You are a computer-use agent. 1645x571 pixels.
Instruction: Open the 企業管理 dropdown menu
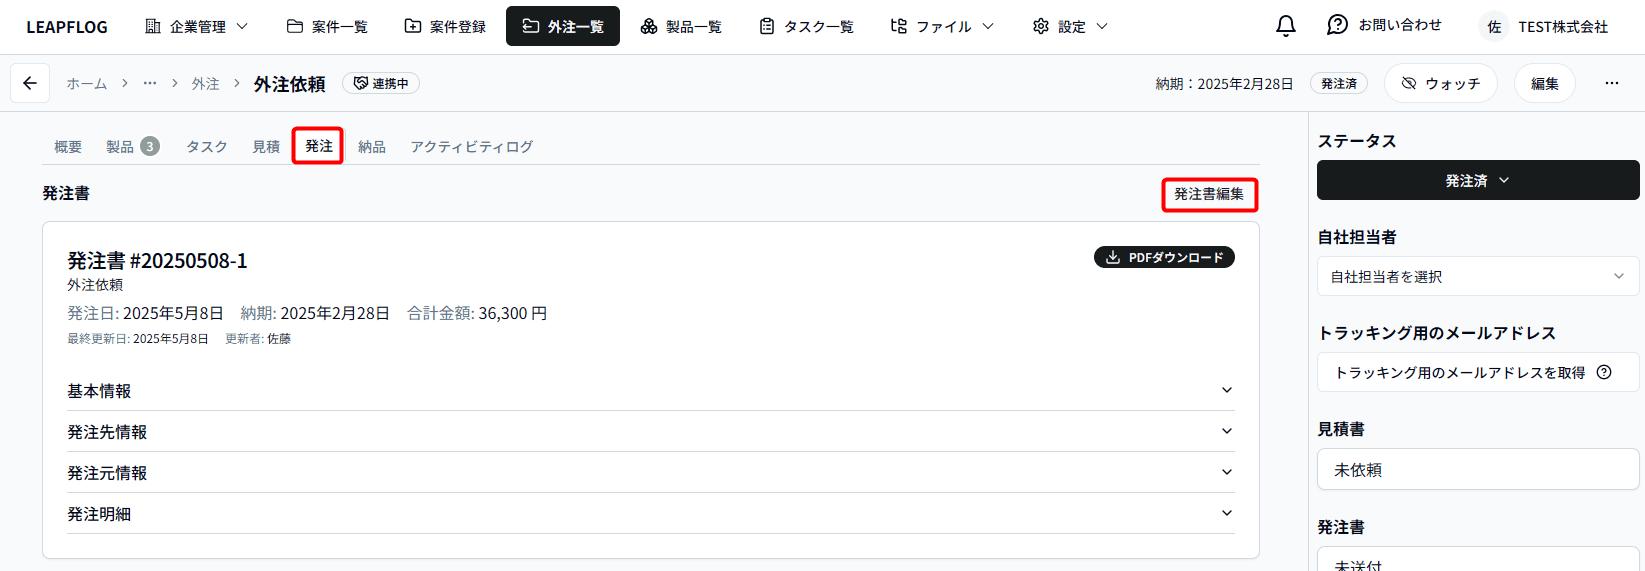(197, 26)
